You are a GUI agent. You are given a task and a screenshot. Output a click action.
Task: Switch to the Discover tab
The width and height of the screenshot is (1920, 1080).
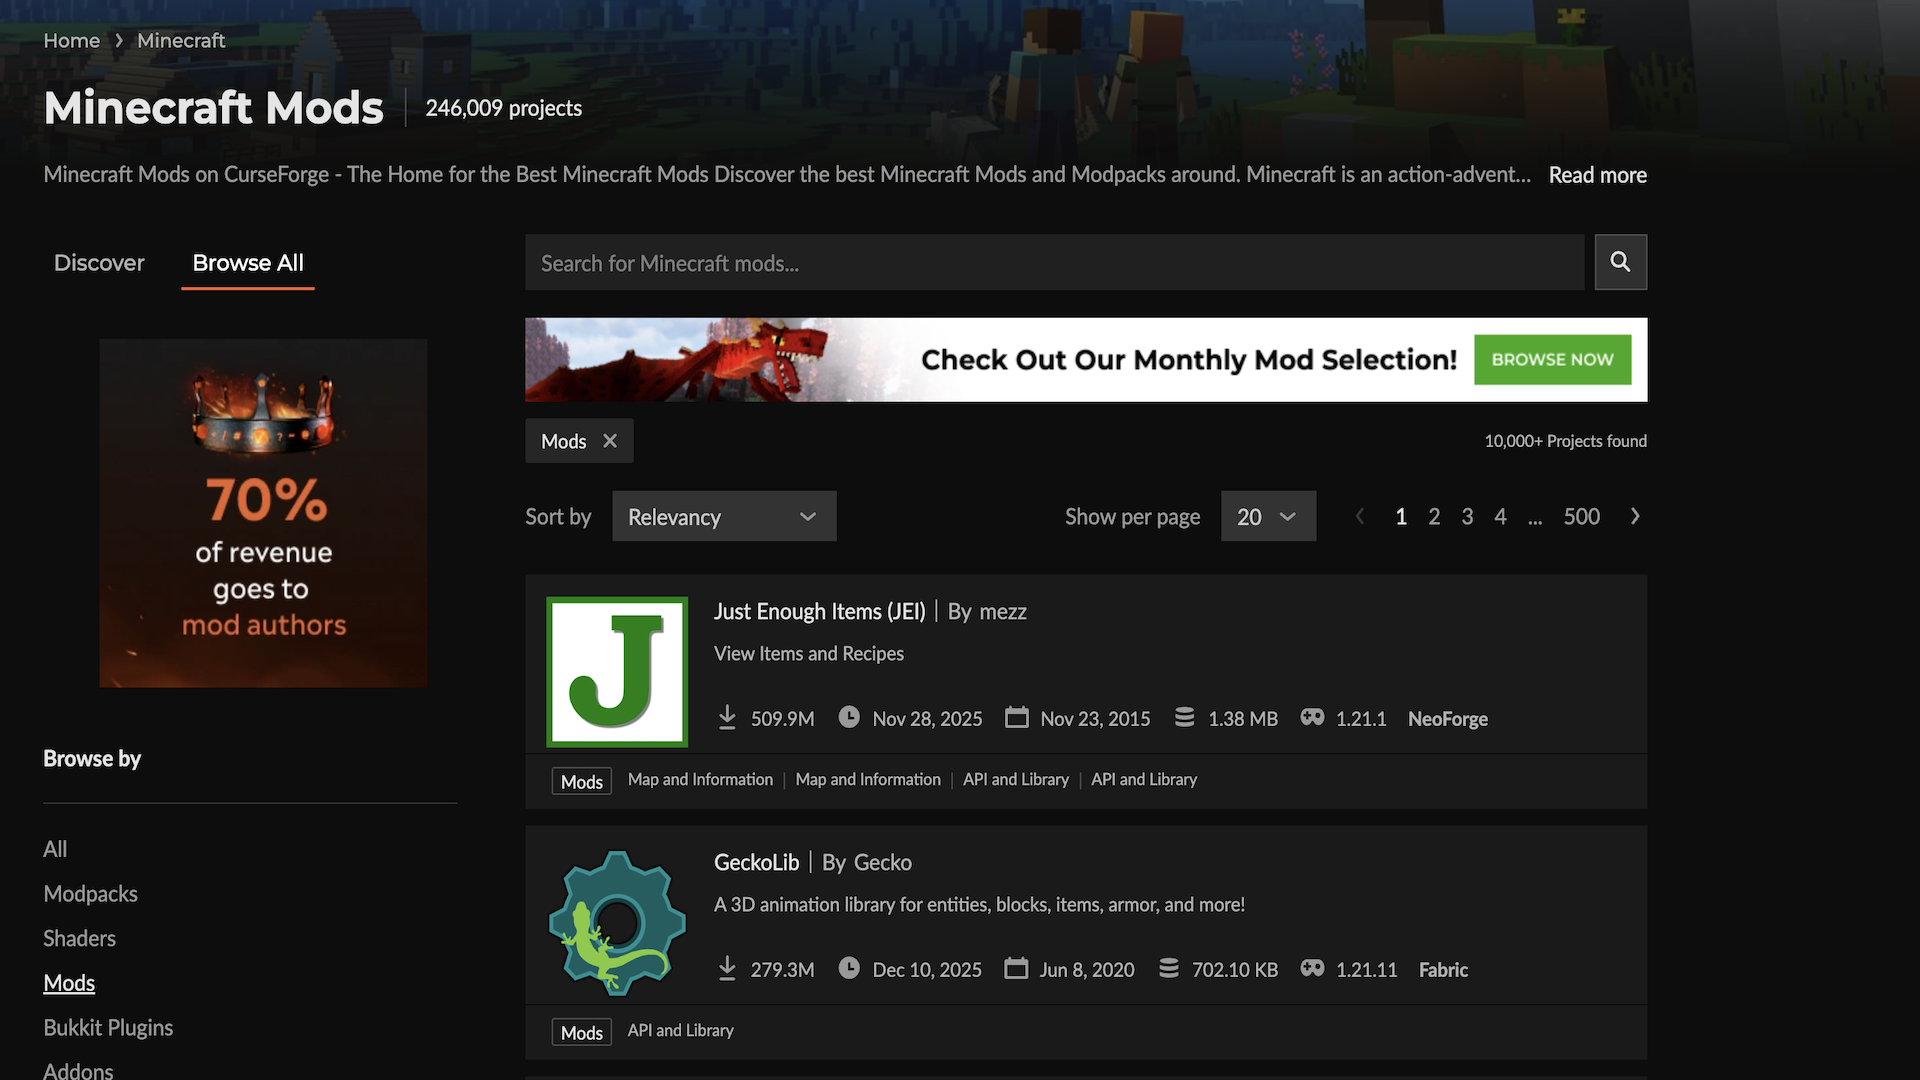click(99, 263)
